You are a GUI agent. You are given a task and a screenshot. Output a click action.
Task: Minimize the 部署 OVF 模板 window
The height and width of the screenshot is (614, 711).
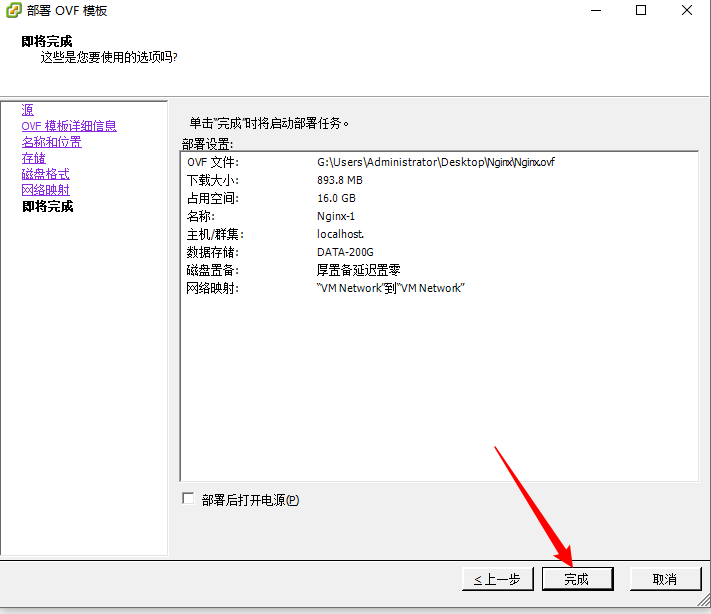pyautogui.click(x=596, y=10)
